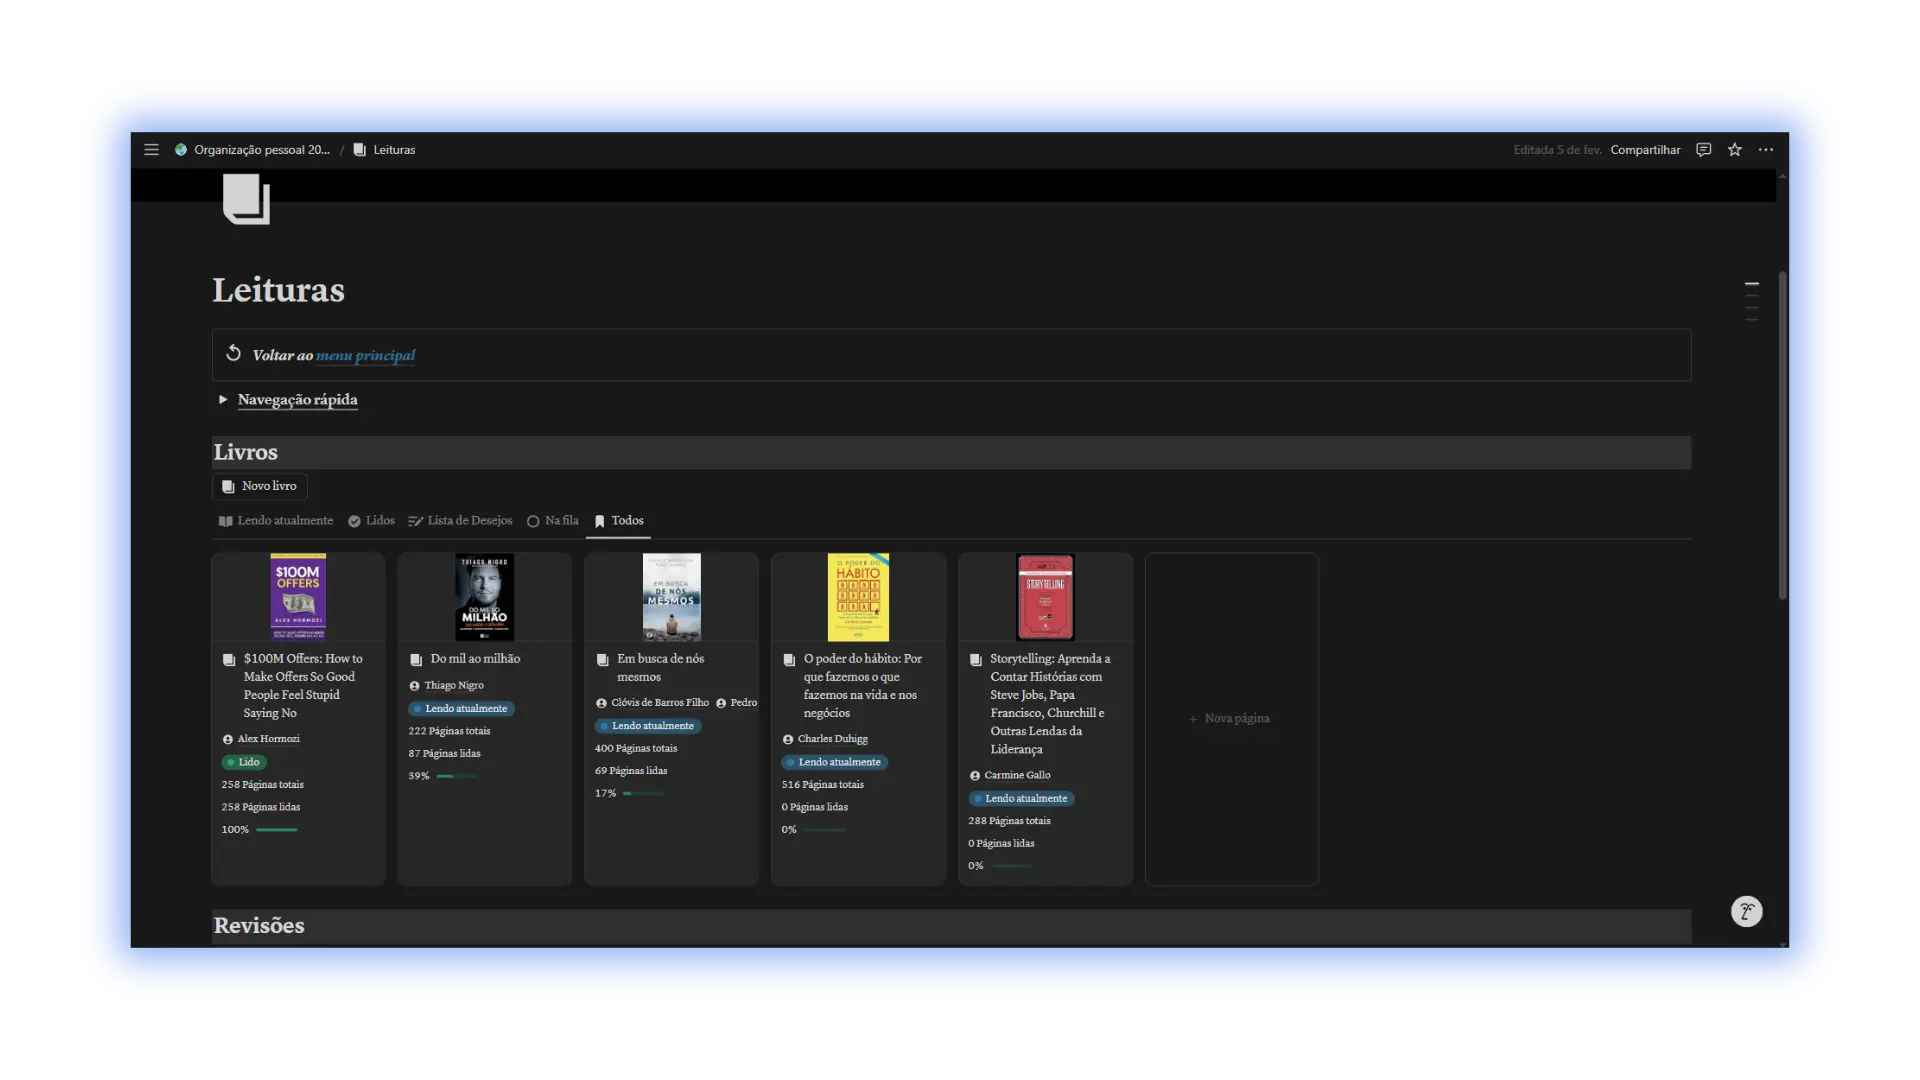
Task: Open the three-dot page options menu
Action: pyautogui.click(x=1766, y=150)
